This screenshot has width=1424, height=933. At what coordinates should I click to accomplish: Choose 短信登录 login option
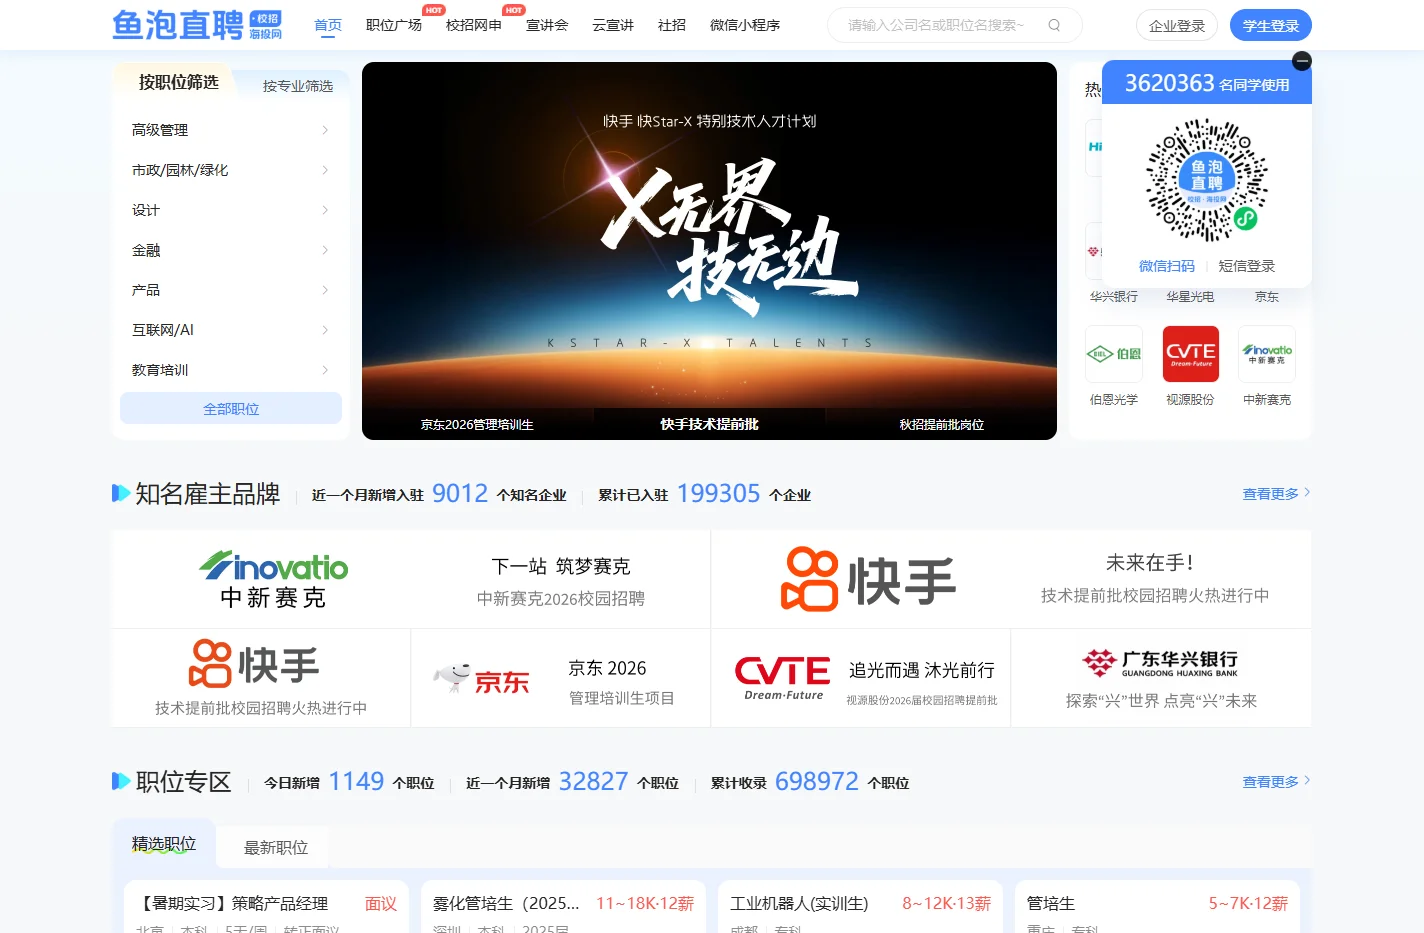tap(1247, 266)
